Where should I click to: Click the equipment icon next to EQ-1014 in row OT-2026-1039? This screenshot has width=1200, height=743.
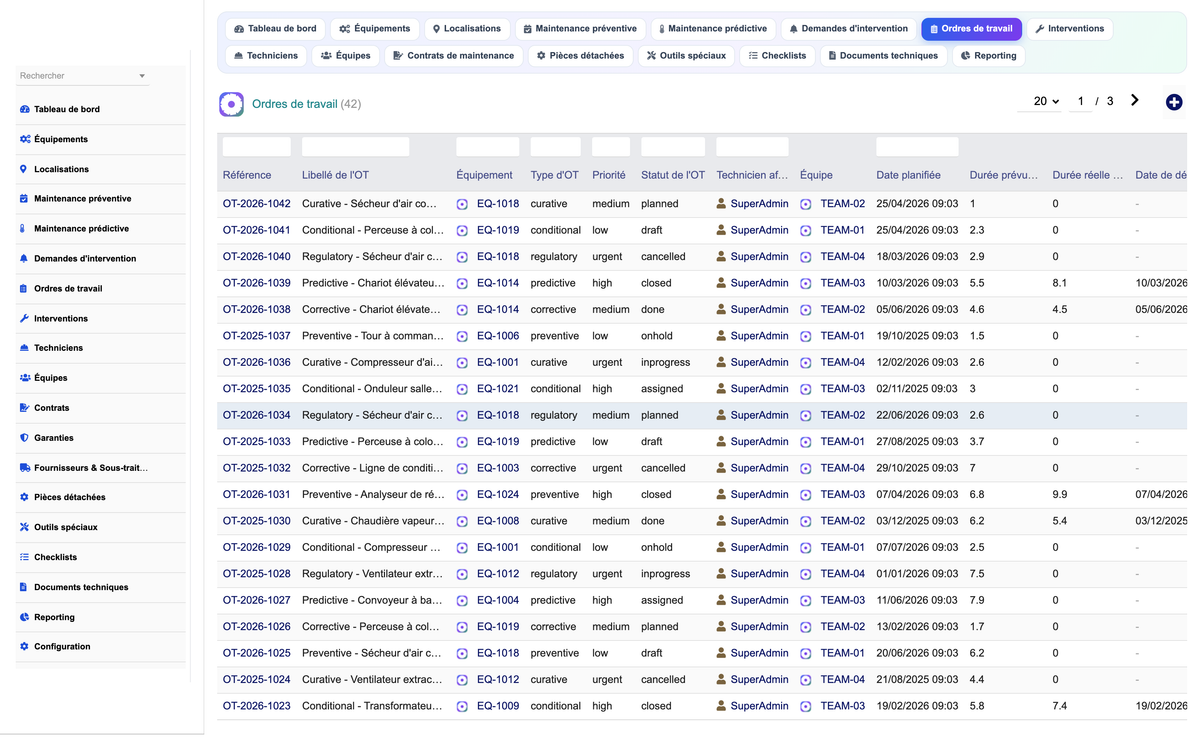462,283
